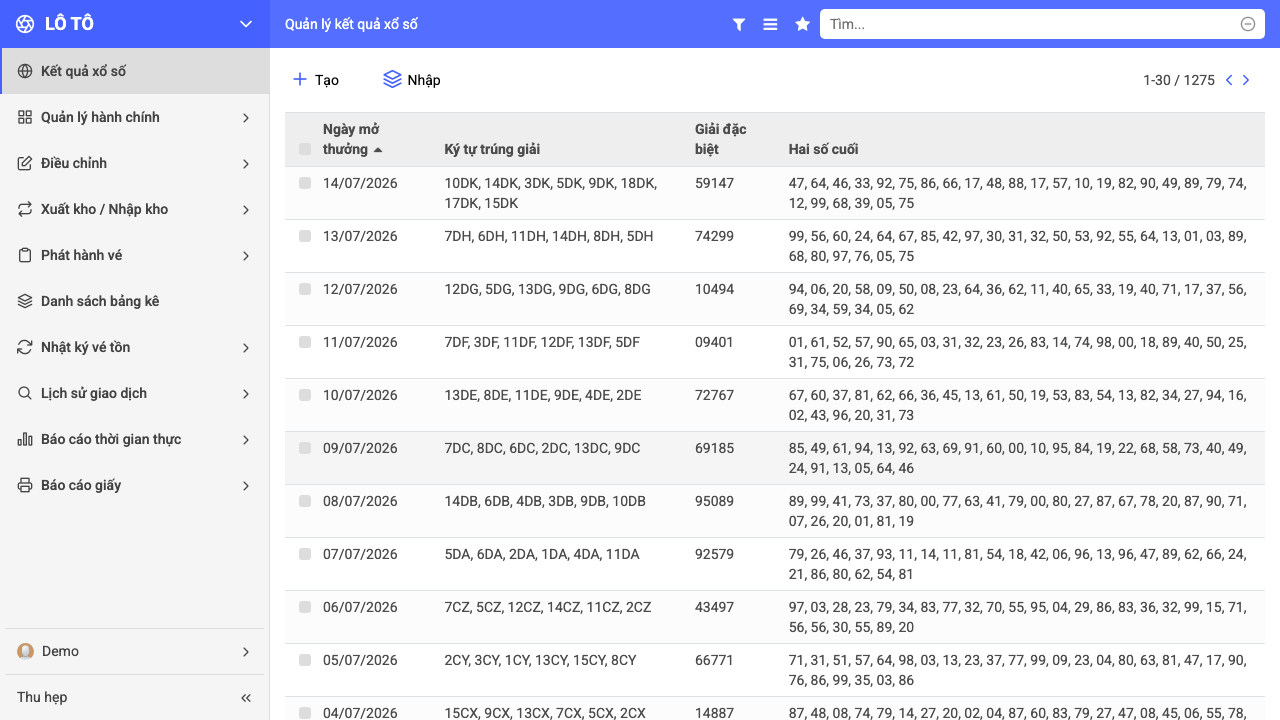Open the Lô Tô header dropdown chevron

pos(246,24)
